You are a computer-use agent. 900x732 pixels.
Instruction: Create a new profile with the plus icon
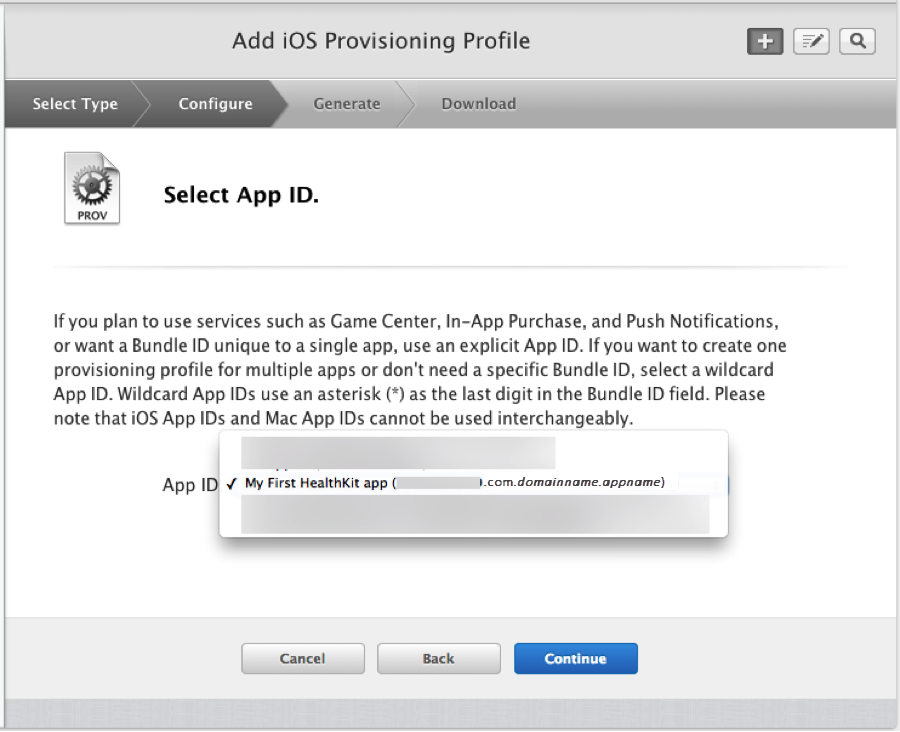(x=764, y=41)
